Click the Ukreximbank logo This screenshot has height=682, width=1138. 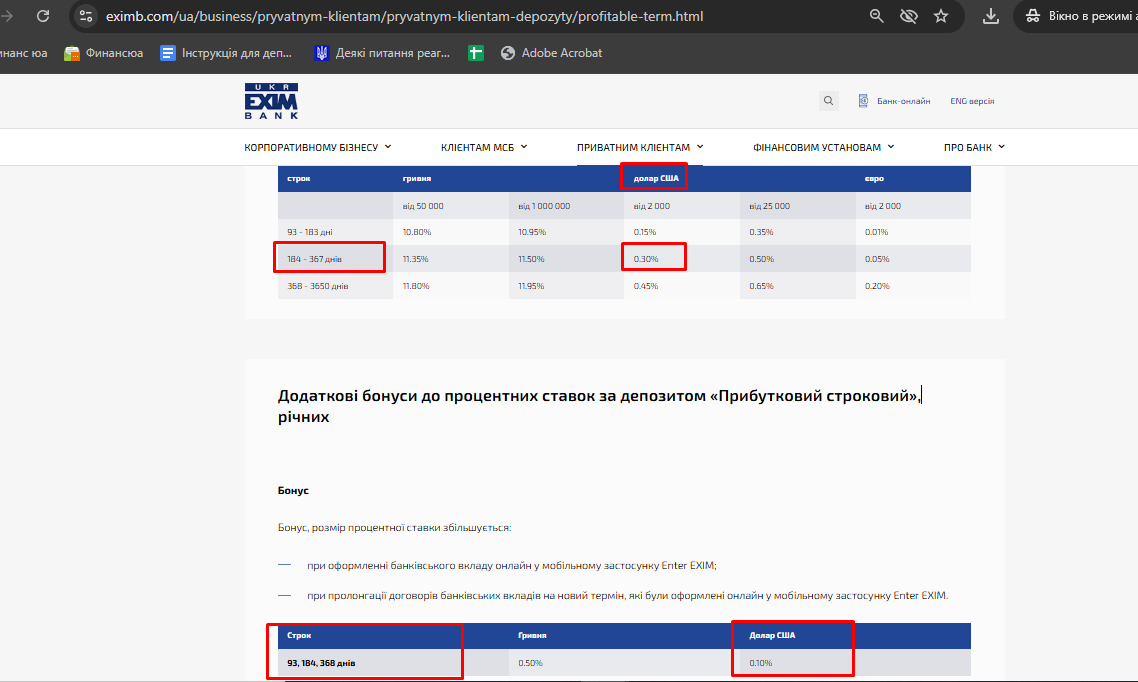271,101
